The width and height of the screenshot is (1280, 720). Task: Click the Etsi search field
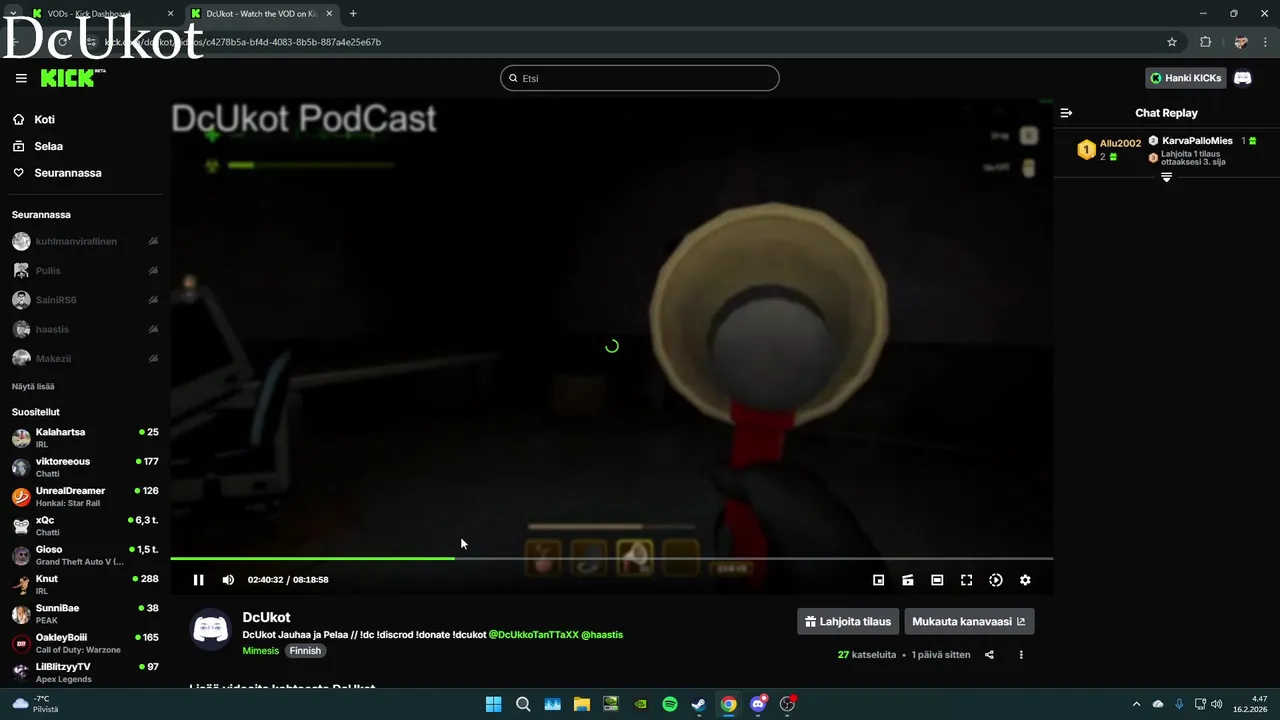pyautogui.click(x=640, y=78)
